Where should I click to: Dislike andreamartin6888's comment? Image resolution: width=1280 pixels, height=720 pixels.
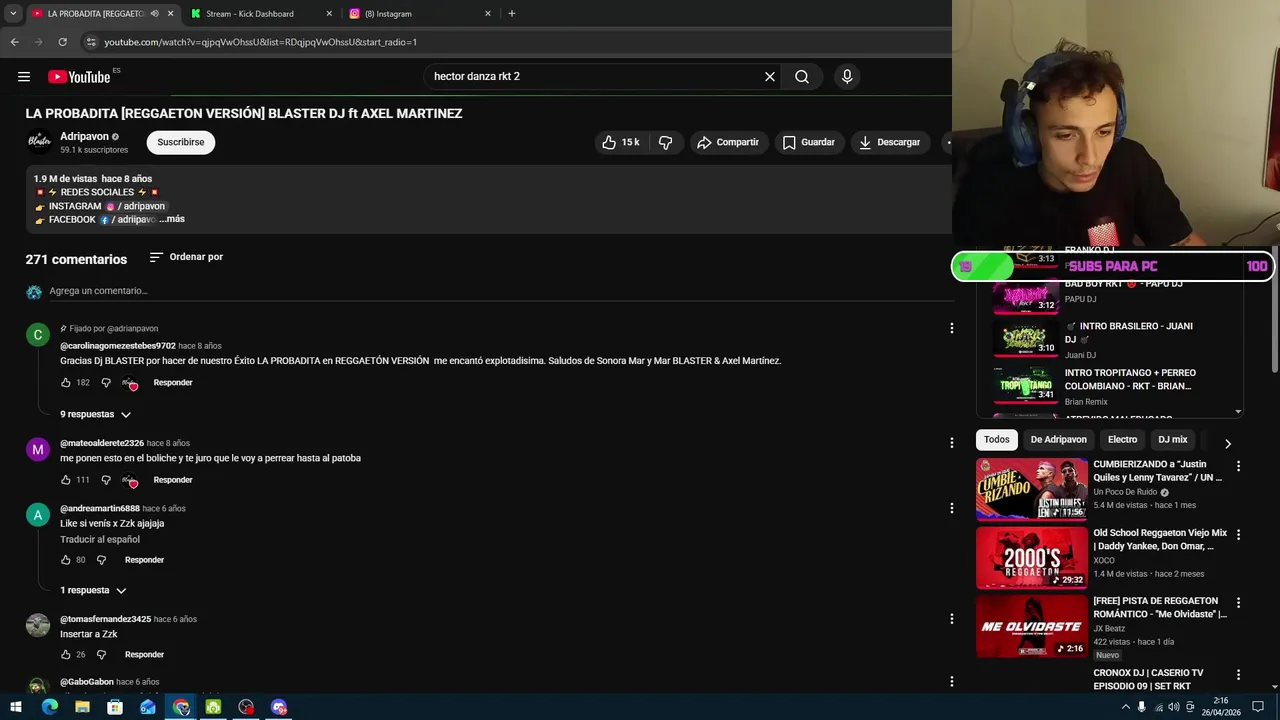(101, 560)
